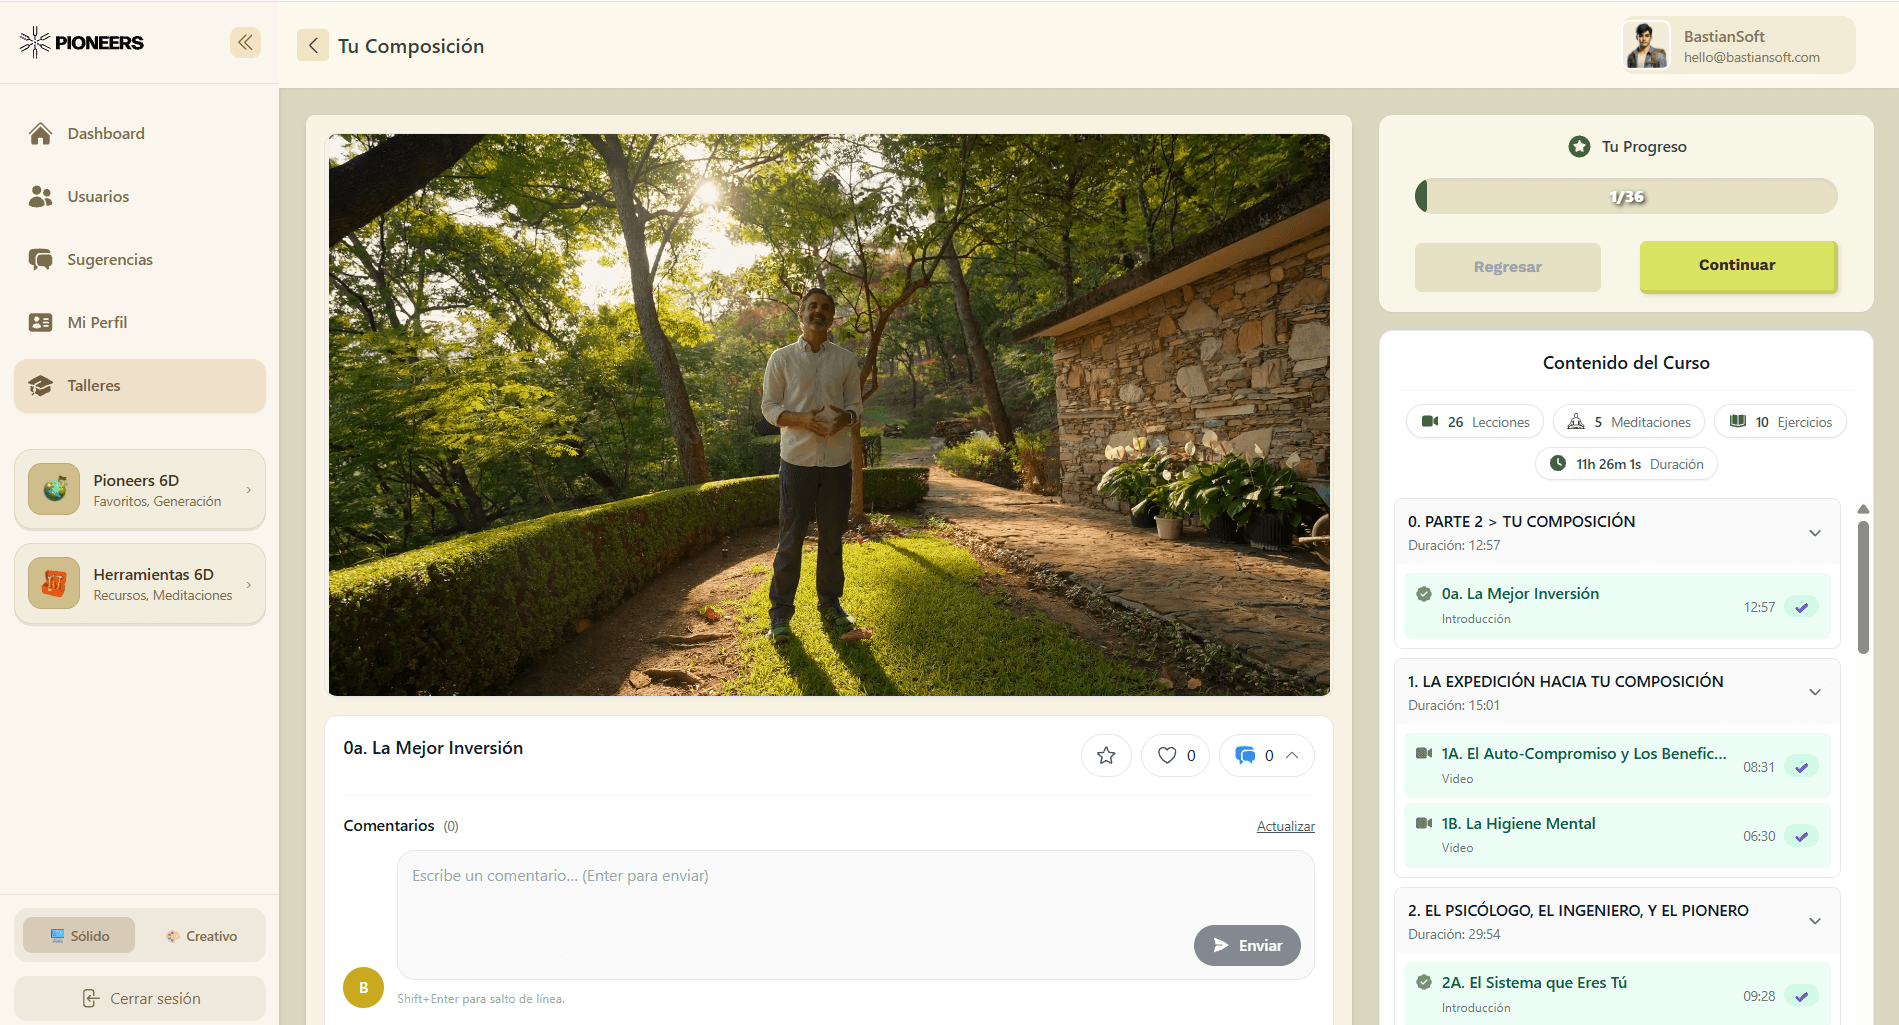Open Sugerencias from the sidebar
Viewport: 1899px width, 1025px height.
109,259
